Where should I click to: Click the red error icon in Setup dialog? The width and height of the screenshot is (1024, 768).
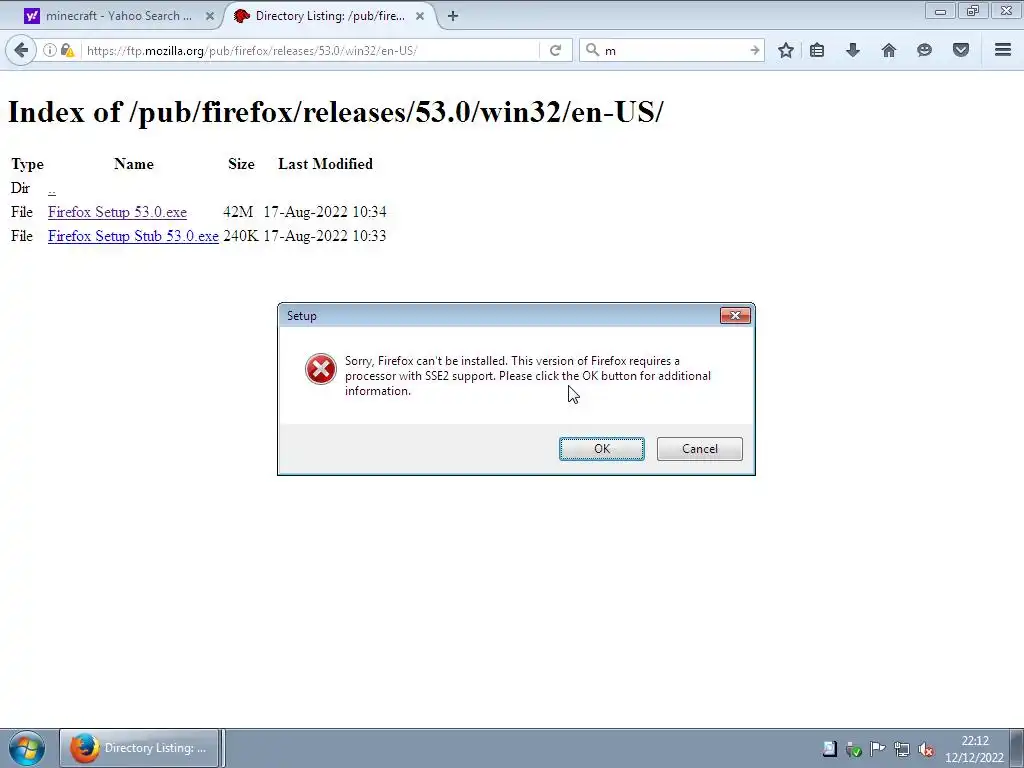[321, 369]
